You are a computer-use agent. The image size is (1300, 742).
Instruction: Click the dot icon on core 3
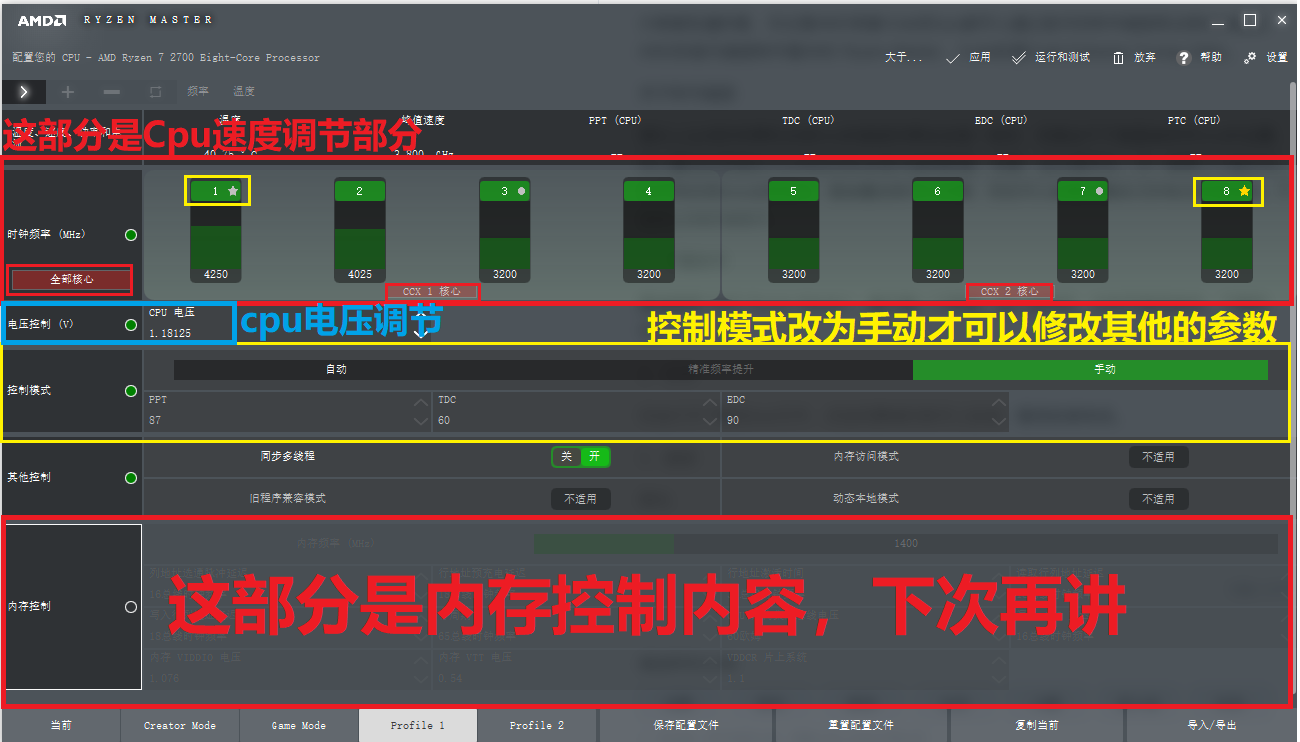point(521,190)
